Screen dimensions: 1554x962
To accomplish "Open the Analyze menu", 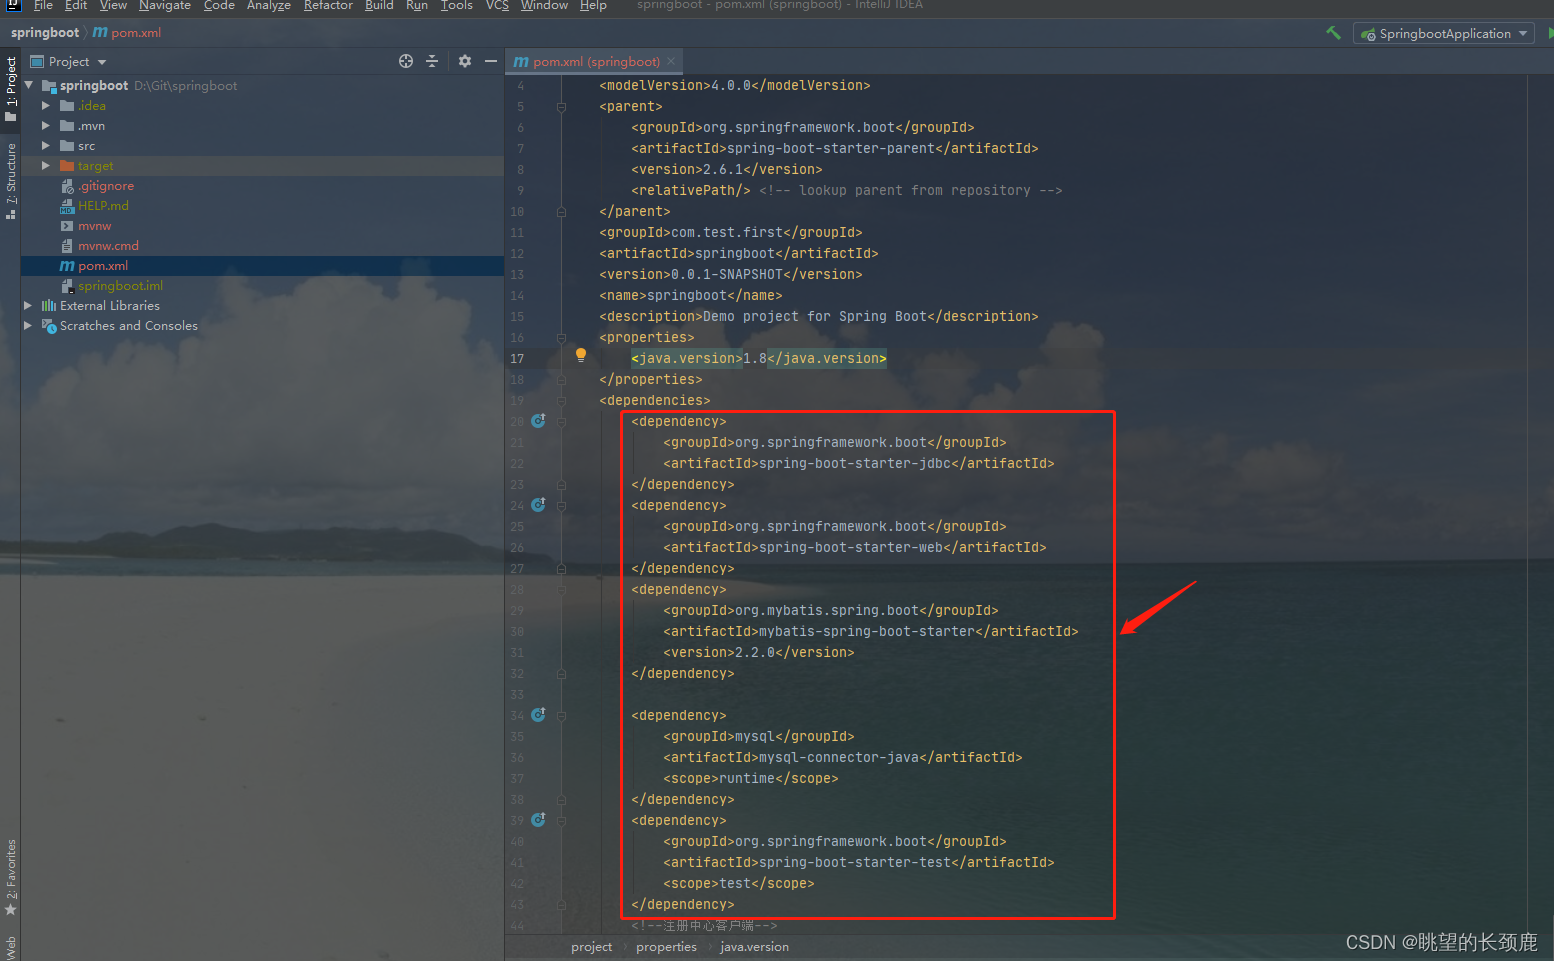I will [x=269, y=6].
